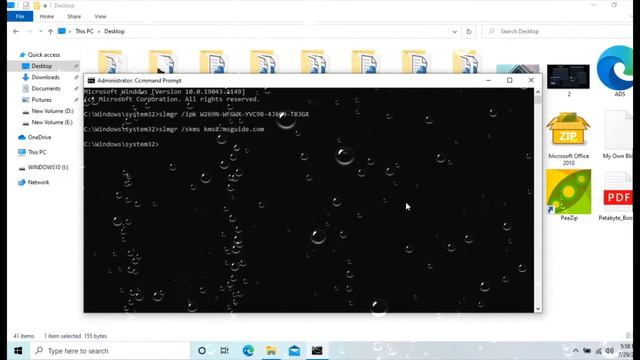Expand the address bar history dropdown
Image resolution: width=640 pixels, height=360 pixels.
pyautogui.click(x=454, y=31)
